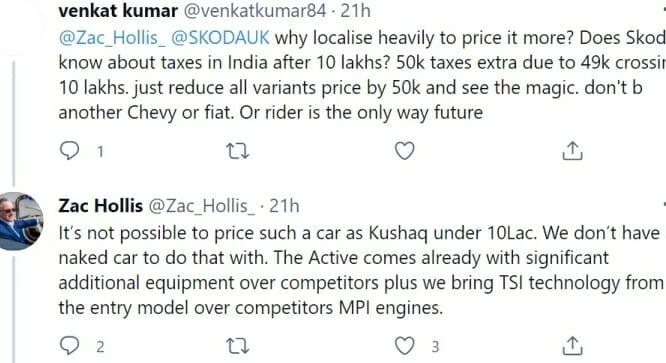This screenshot has width=666, height=363.
Task: Open venkat's tweet about taxes in India
Action: [x=362, y=75]
